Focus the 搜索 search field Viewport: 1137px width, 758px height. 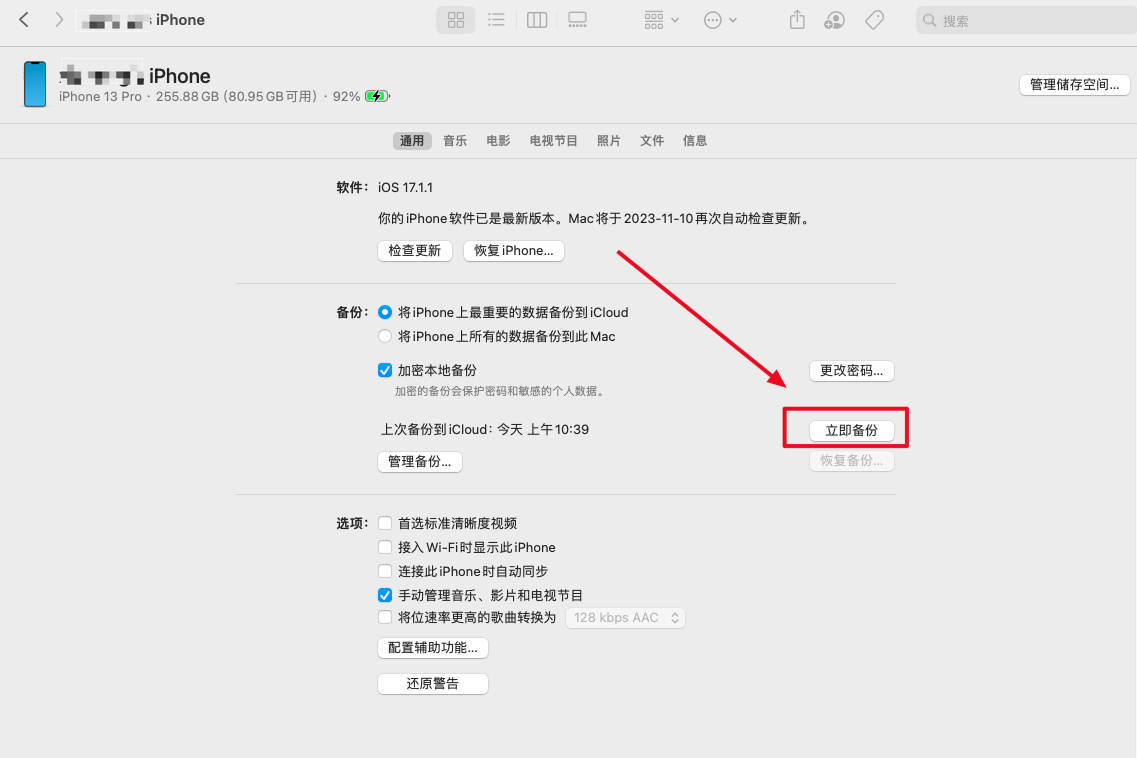coord(1026,20)
